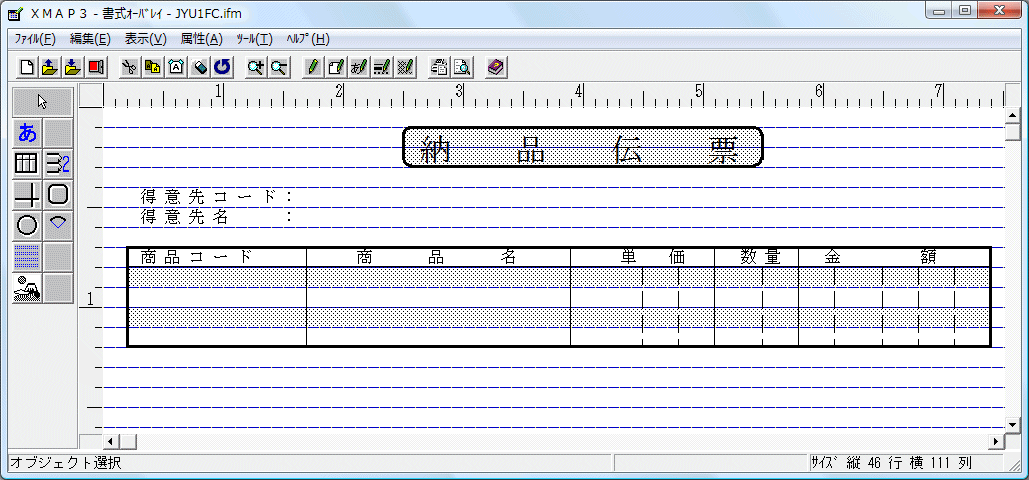
Task: Maximize the XMAP3 window
Action: point(965,11)
